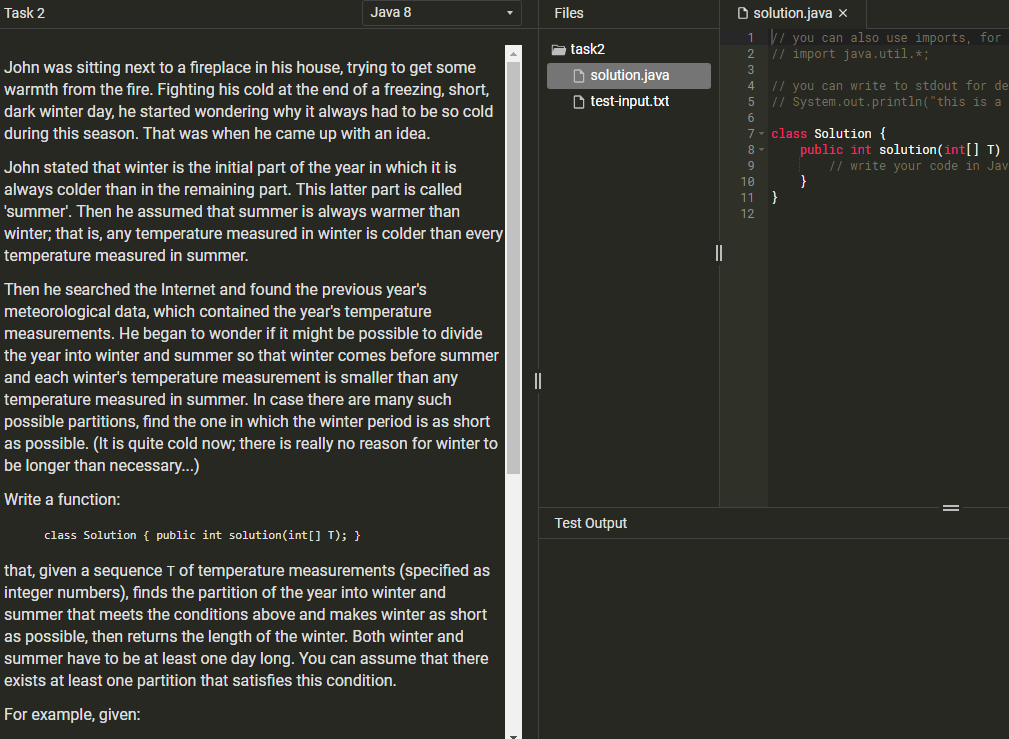This screenshot has width=1009, height=739.
Task: Click the horizontal divider handle above Test Output
Action: point(951,507)
